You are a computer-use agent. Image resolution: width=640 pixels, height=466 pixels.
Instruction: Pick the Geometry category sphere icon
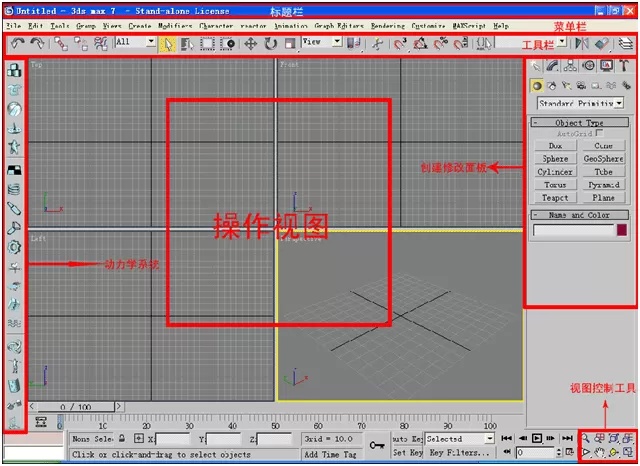click(537, 86)
